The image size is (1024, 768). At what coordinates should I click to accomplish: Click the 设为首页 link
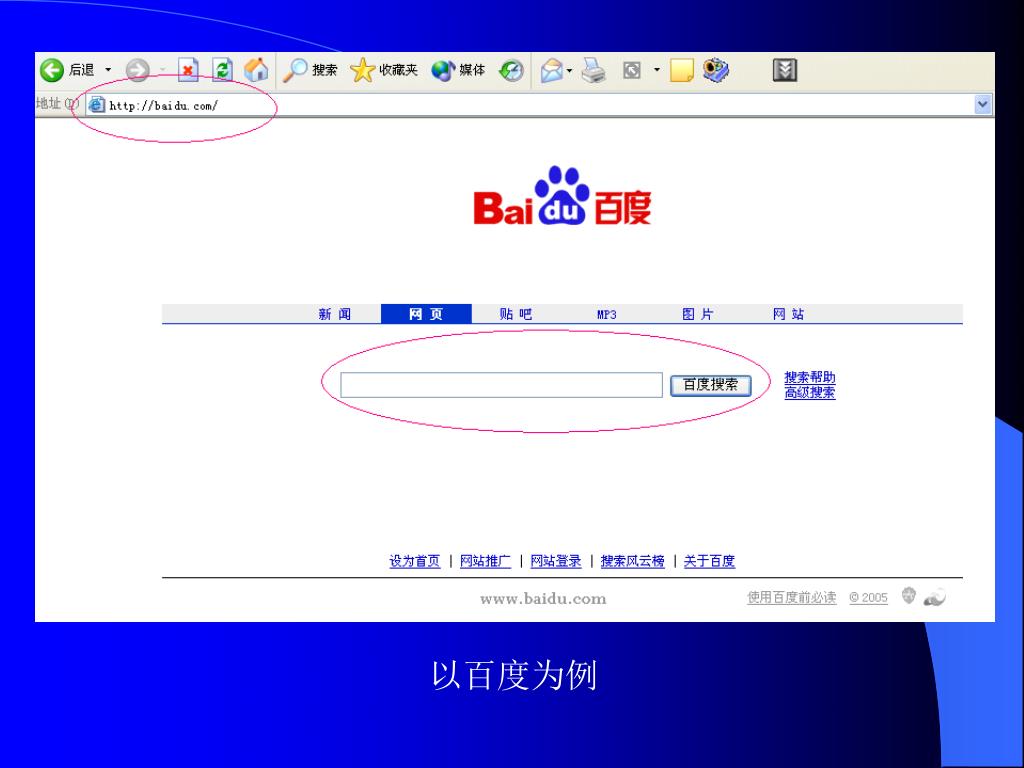coord(415,561)
